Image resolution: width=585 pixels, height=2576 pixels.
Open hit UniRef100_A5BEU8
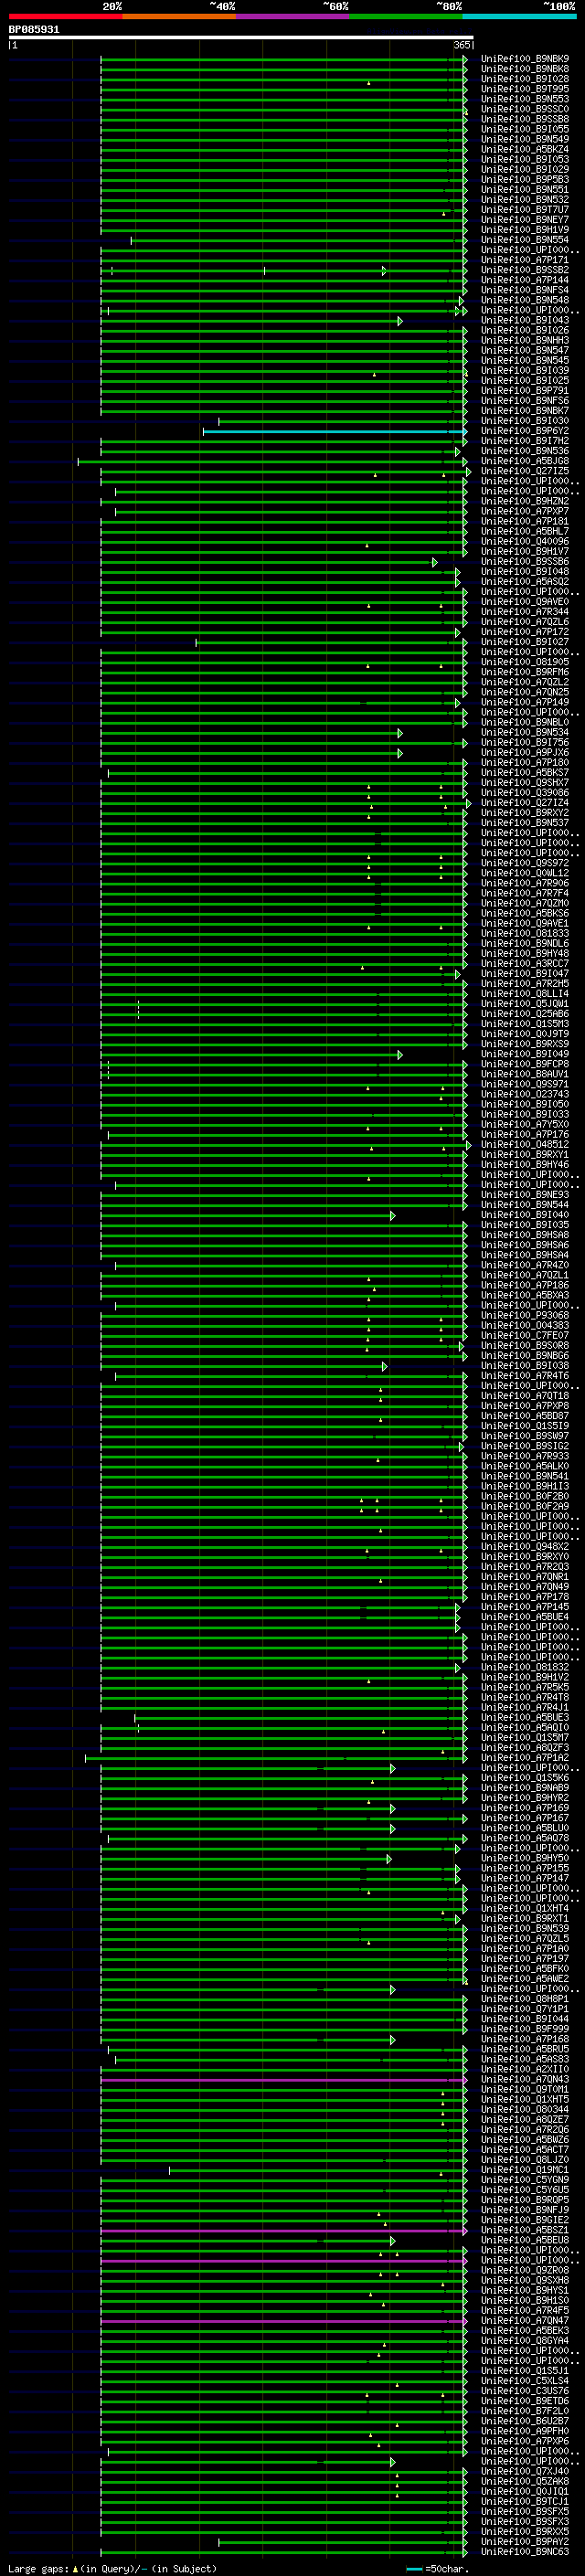(525, 2241)
